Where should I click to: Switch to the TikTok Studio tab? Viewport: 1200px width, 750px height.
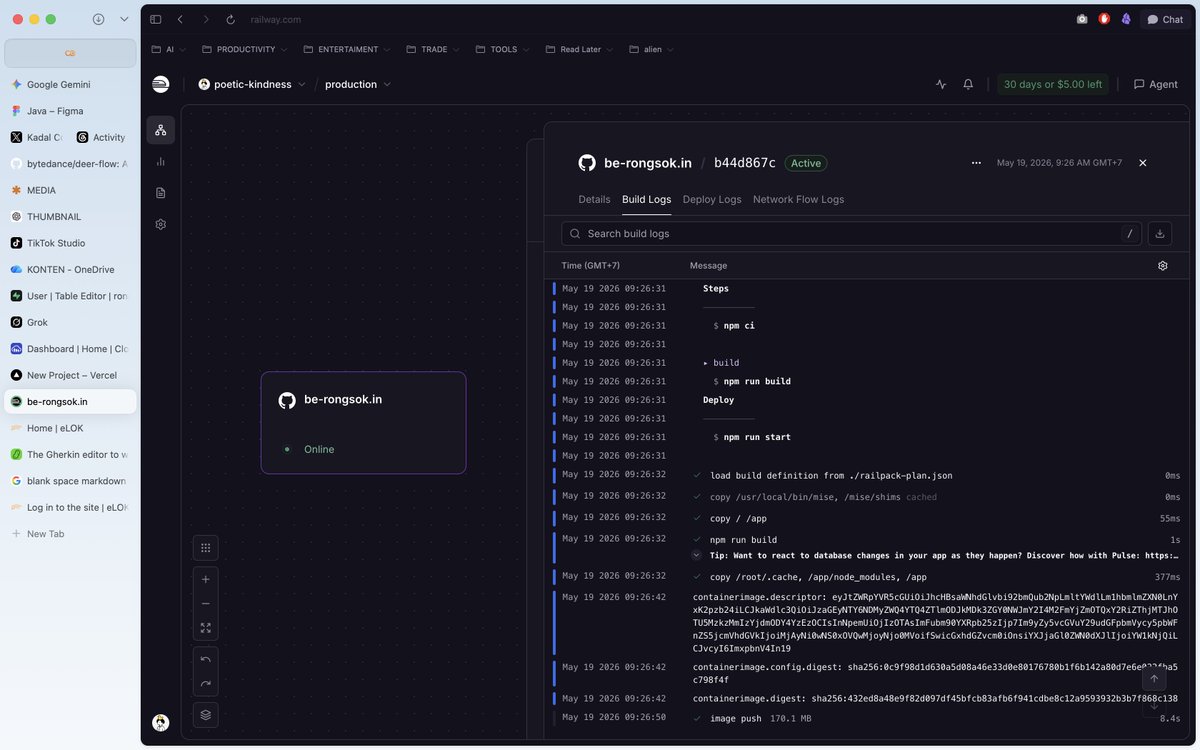pos(70,243)
